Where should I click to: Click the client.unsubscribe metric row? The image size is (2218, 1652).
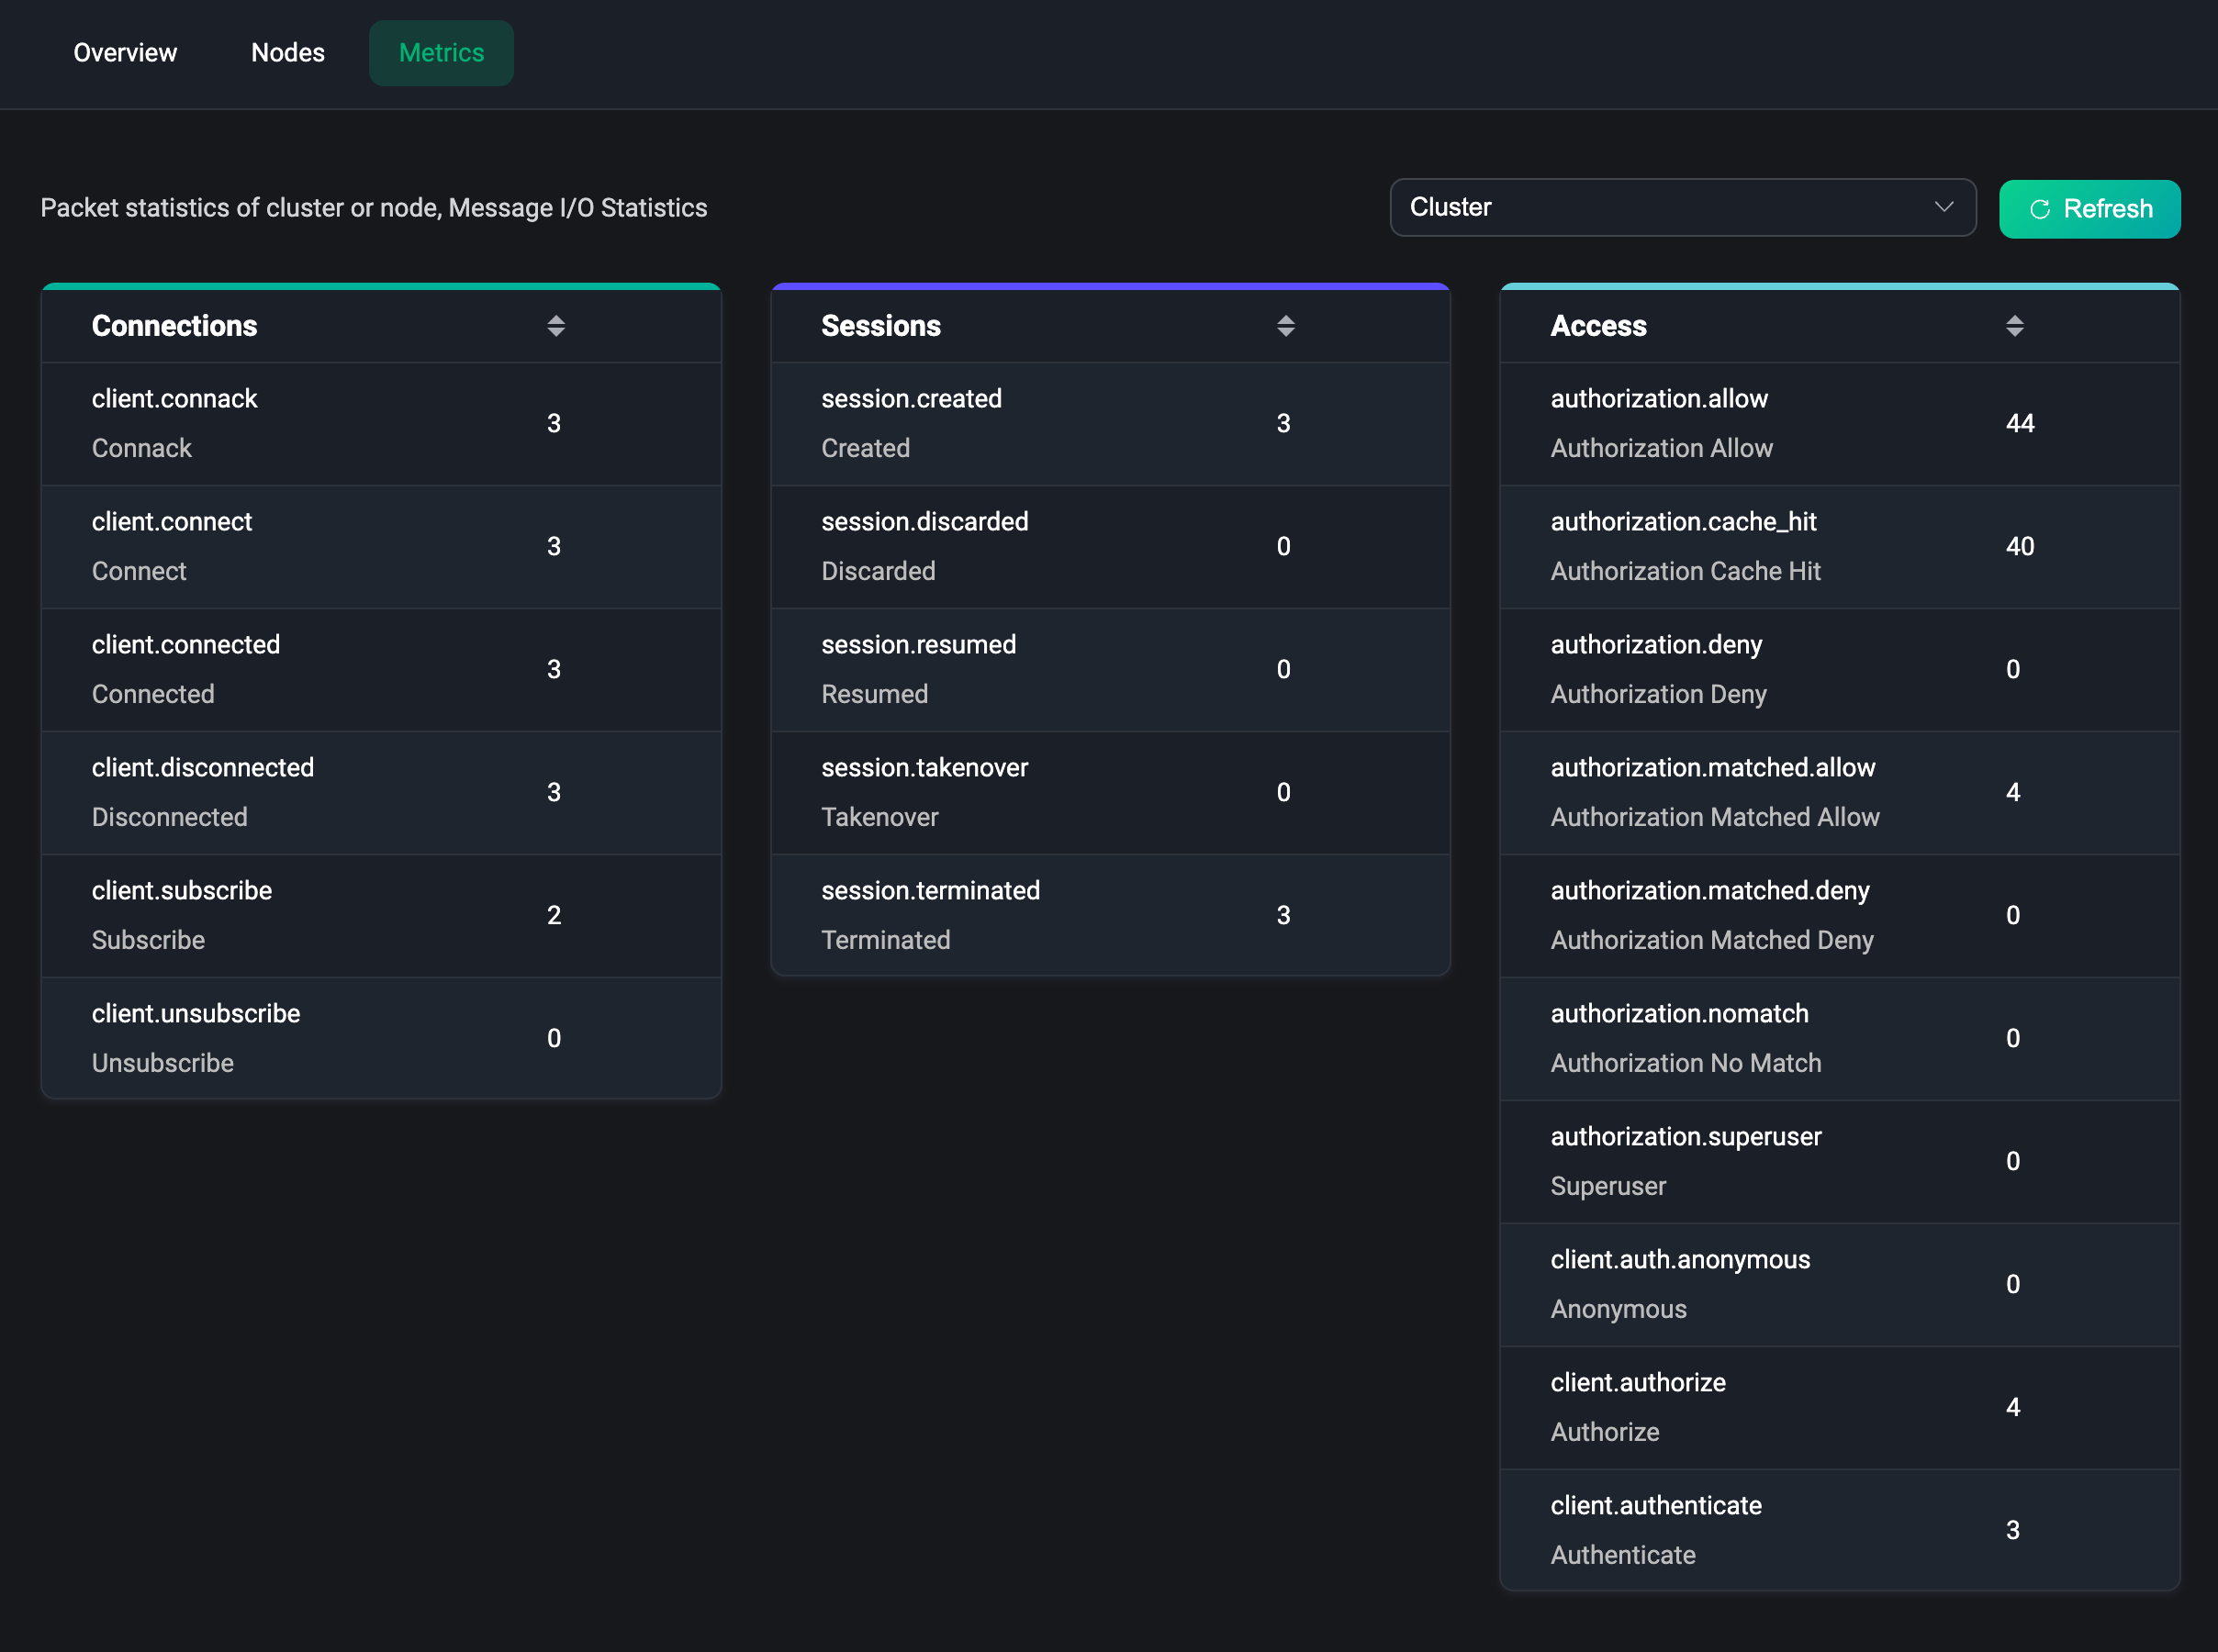tap(380, 1038)
